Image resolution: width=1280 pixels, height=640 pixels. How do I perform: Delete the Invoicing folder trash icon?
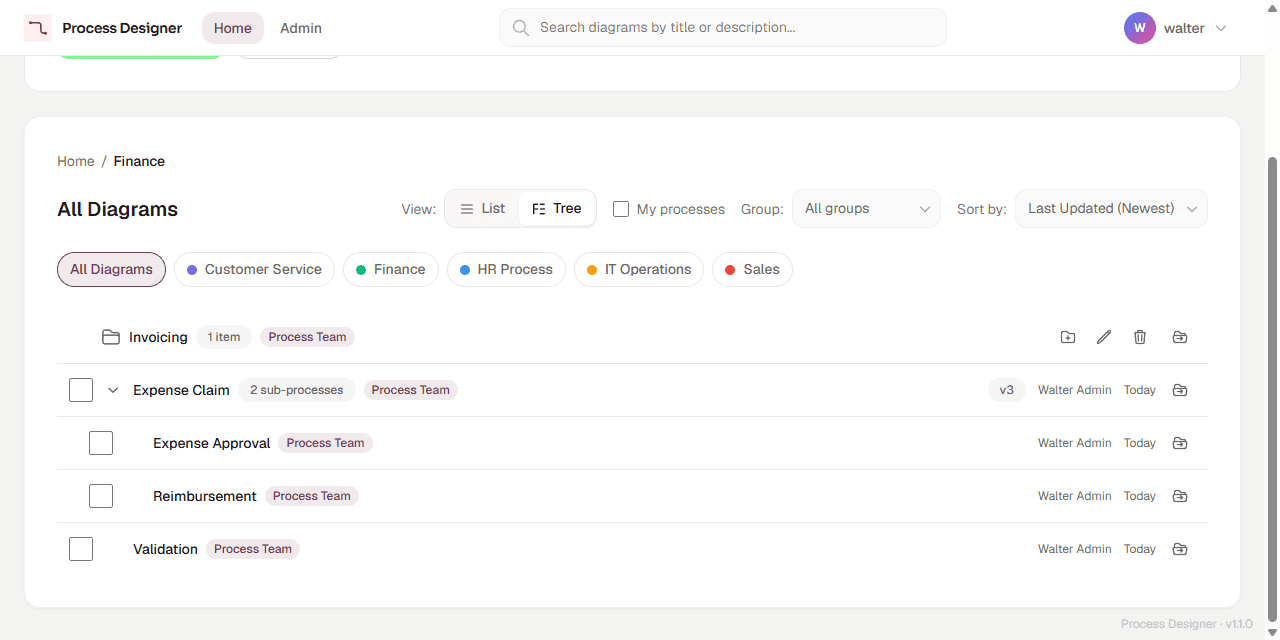(1140, 337)
